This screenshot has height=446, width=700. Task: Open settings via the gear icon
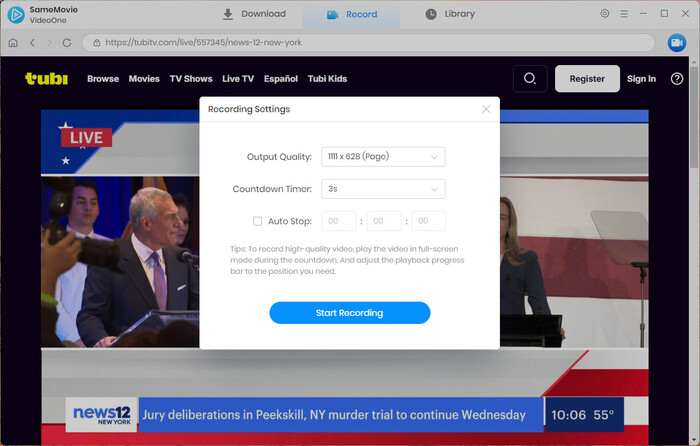pos(605,14)
